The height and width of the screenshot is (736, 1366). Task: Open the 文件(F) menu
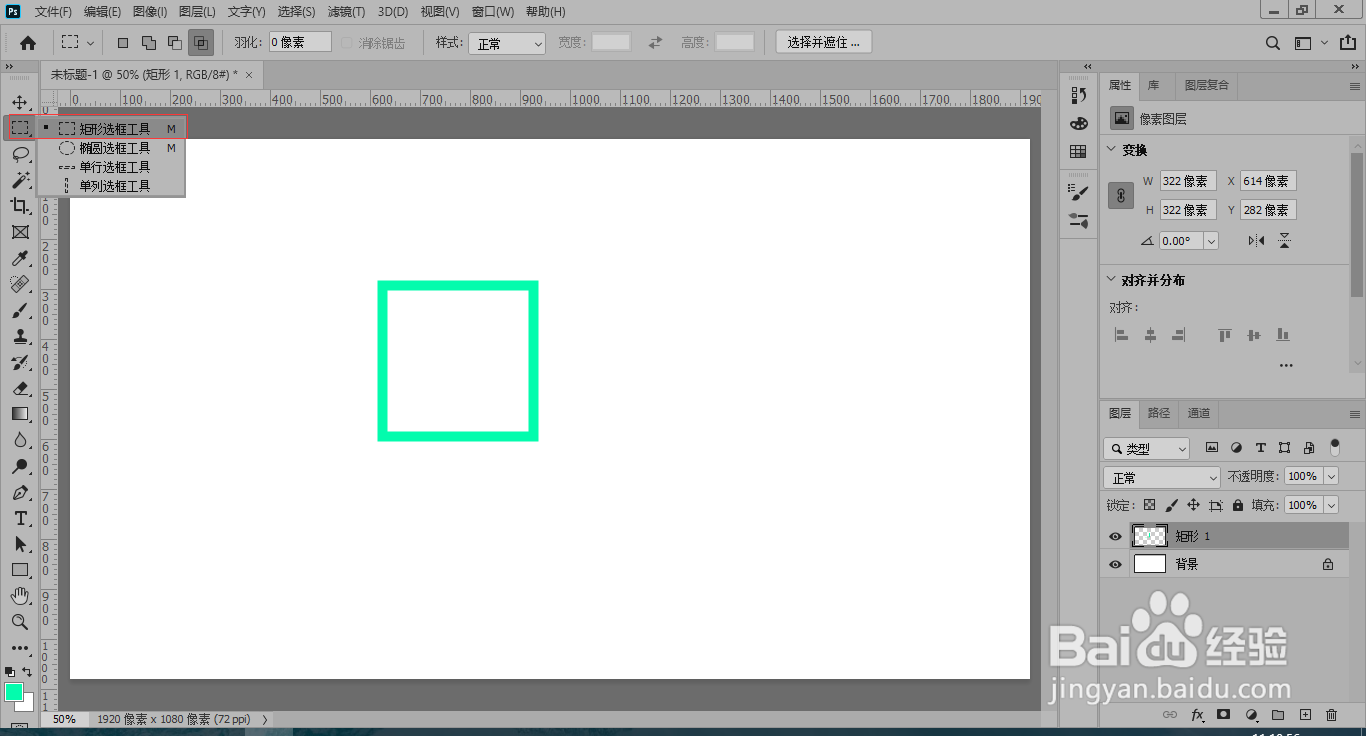tap(53, 12)
